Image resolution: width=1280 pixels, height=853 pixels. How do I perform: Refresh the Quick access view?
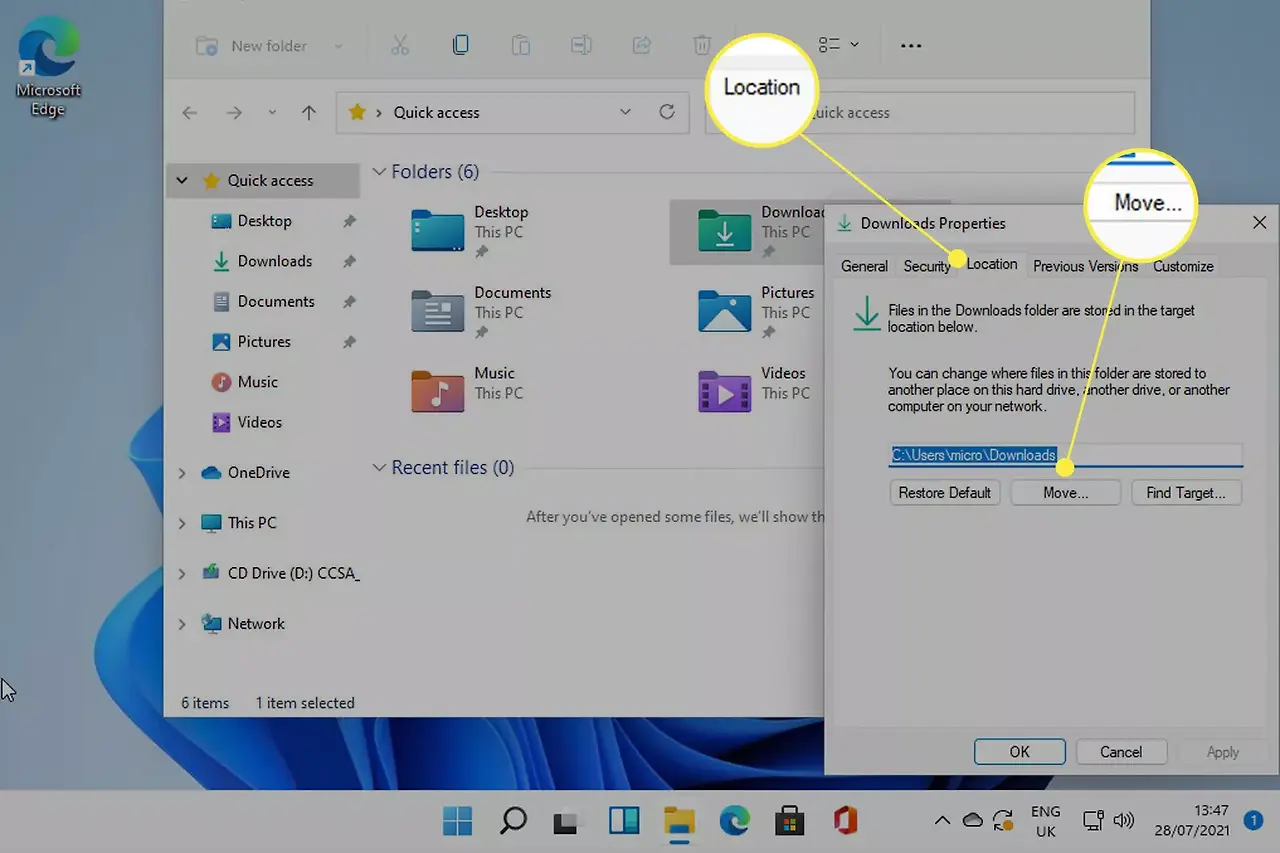pos(667,112)
